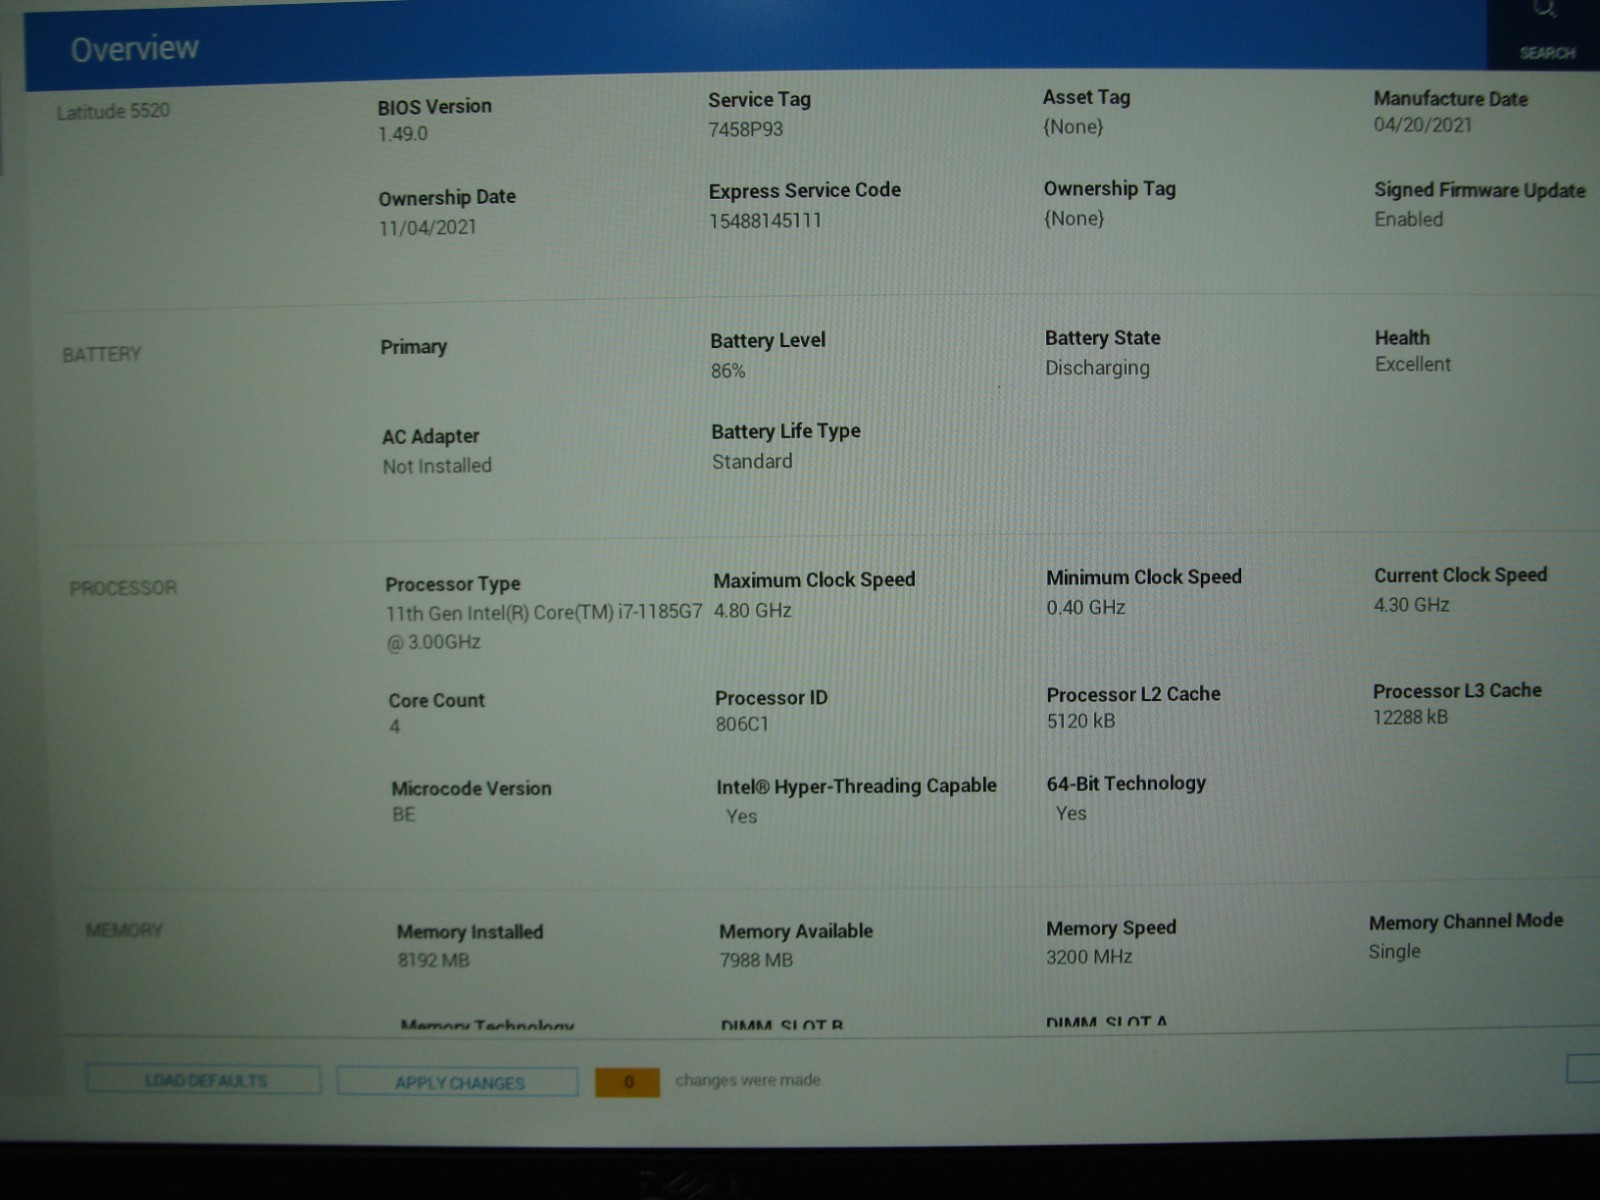This screenshot has height=1200, width=1600.
Task: Select Asset Tag value under Asset Tag
Action: coord(1073,127)
